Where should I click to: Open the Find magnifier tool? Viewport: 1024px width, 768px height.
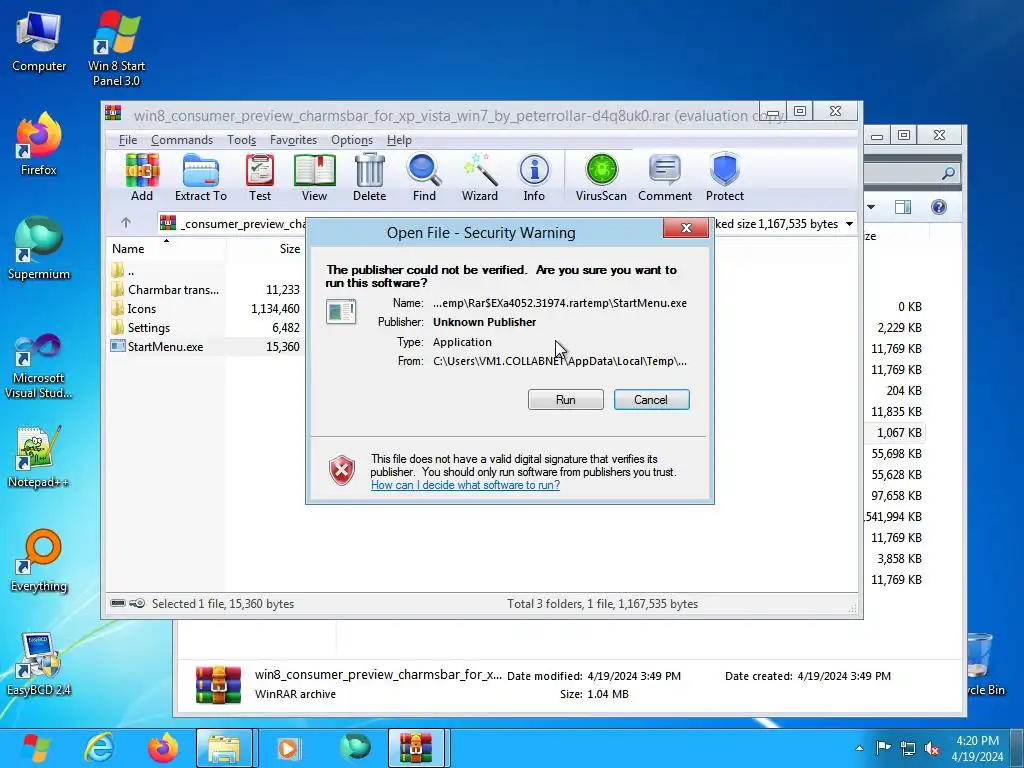click(424, 177)
